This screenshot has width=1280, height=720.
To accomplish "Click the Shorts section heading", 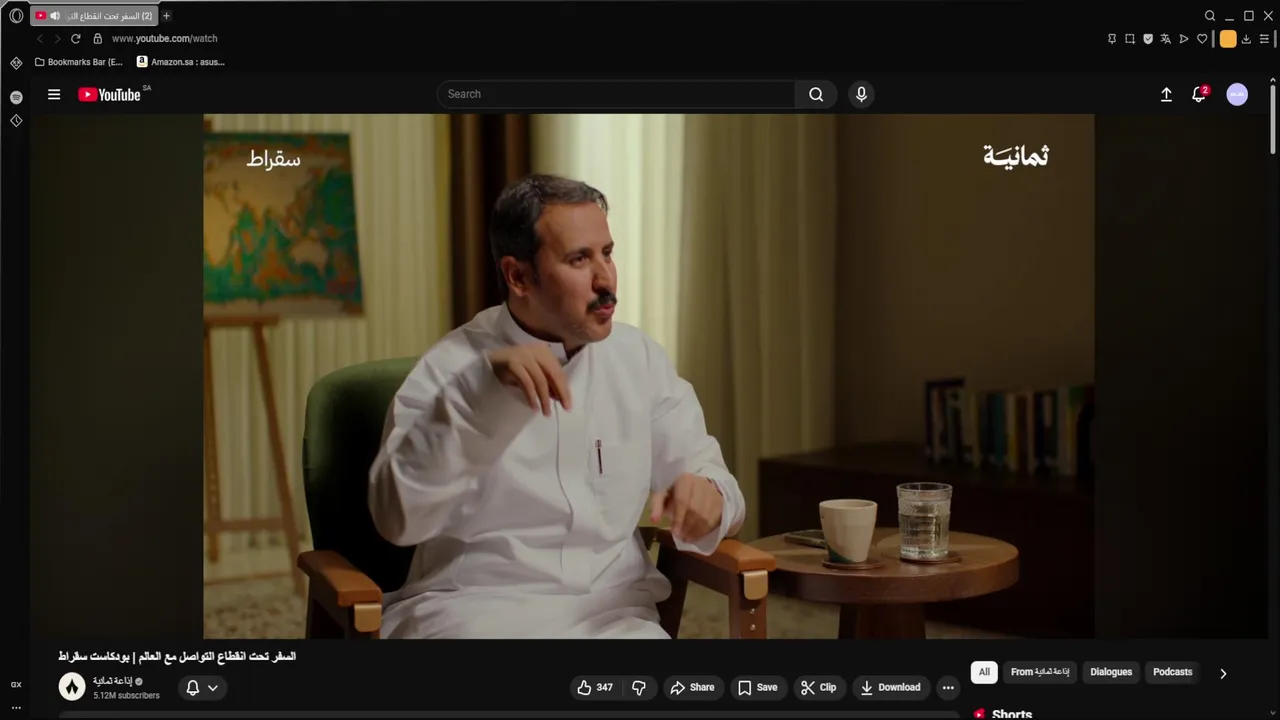I will [x=1011, y=714].
